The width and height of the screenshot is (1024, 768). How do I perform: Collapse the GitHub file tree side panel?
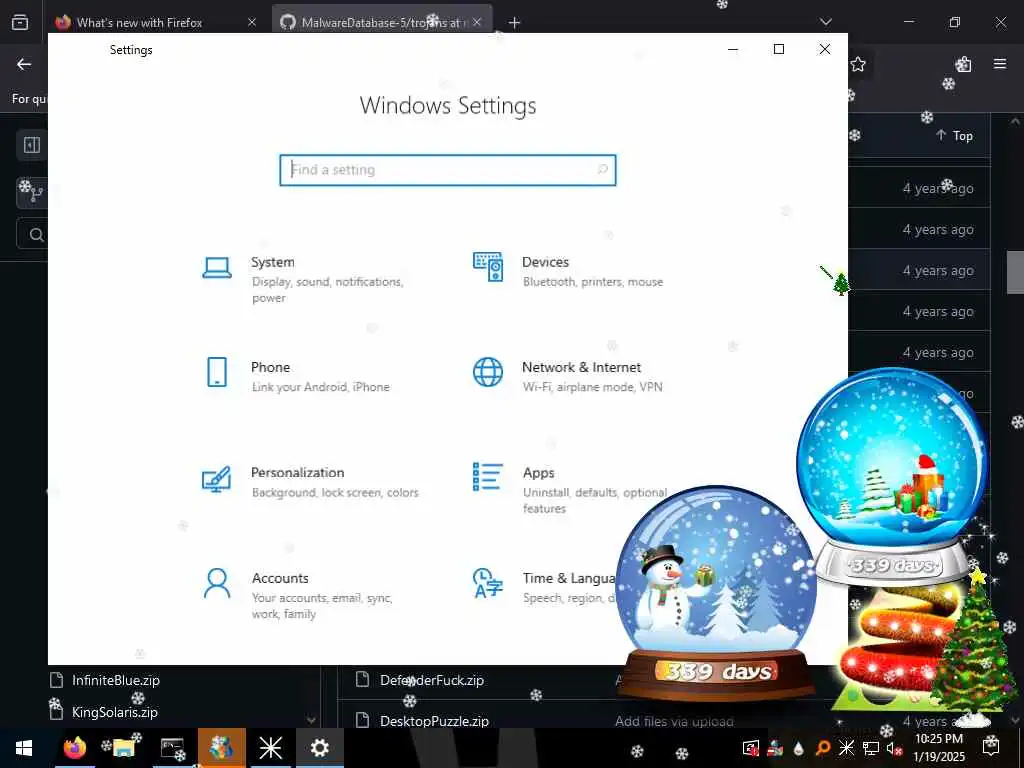[31, 145]
